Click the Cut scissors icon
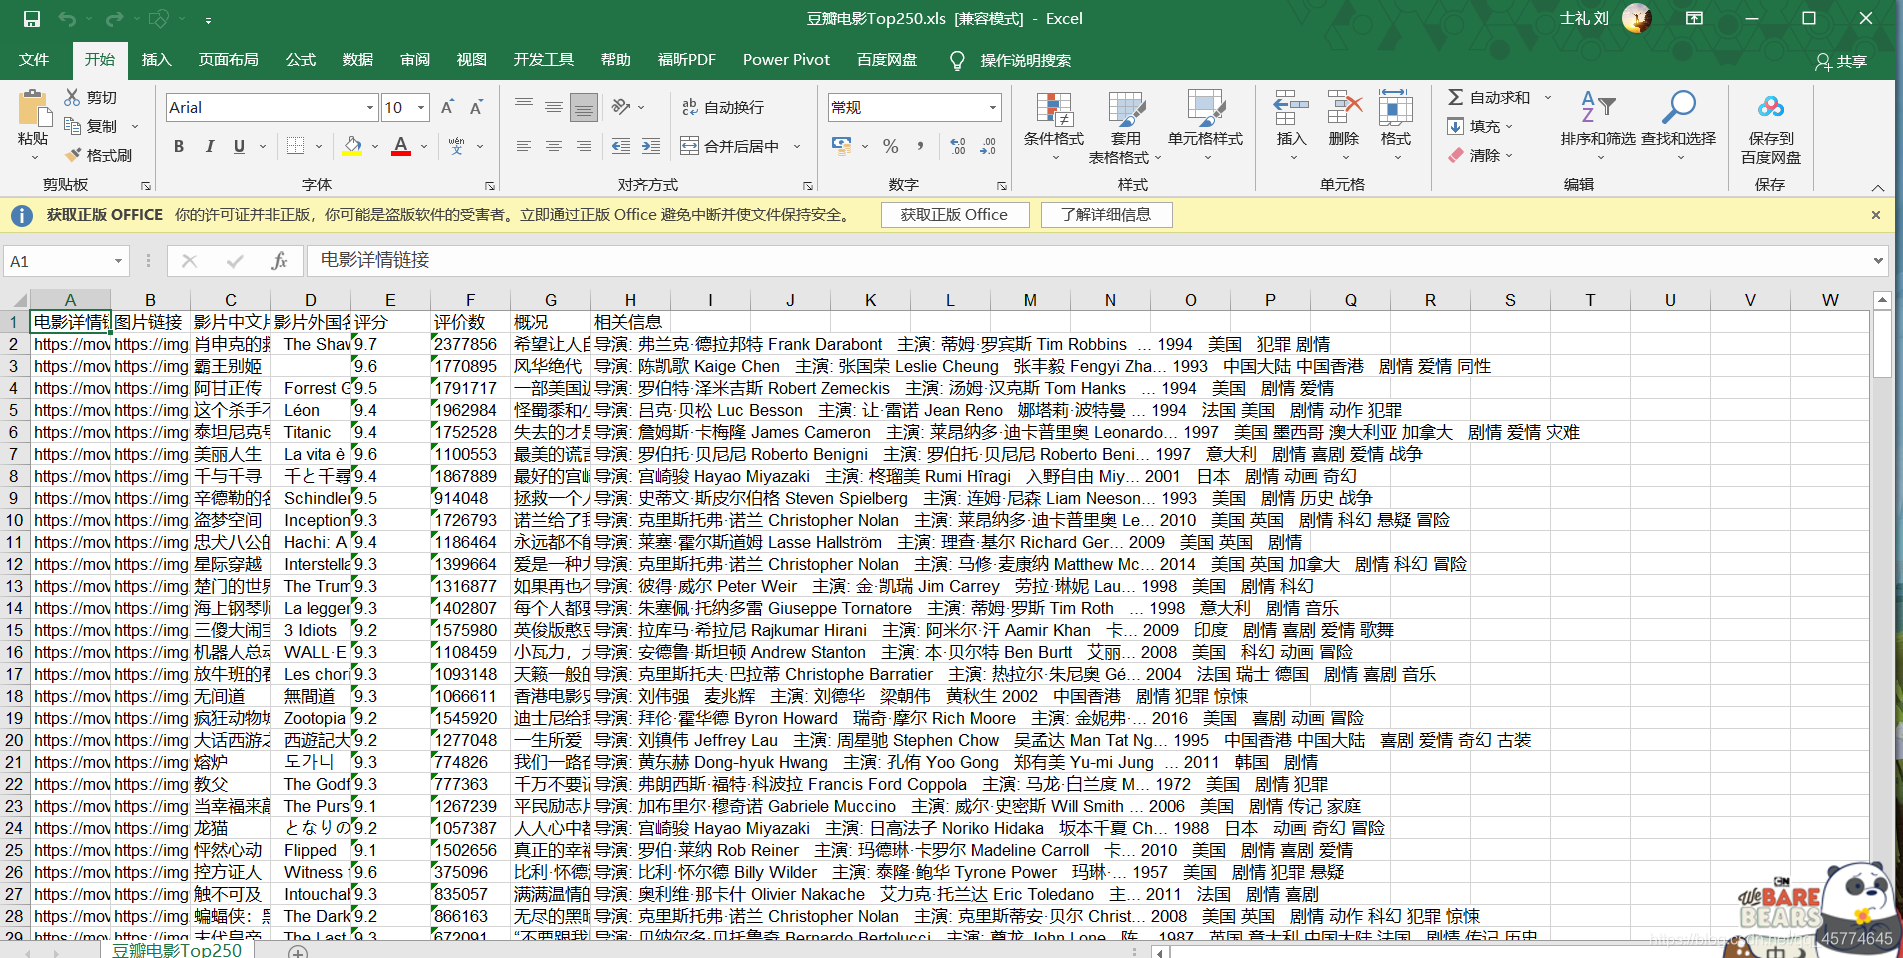 72,97
